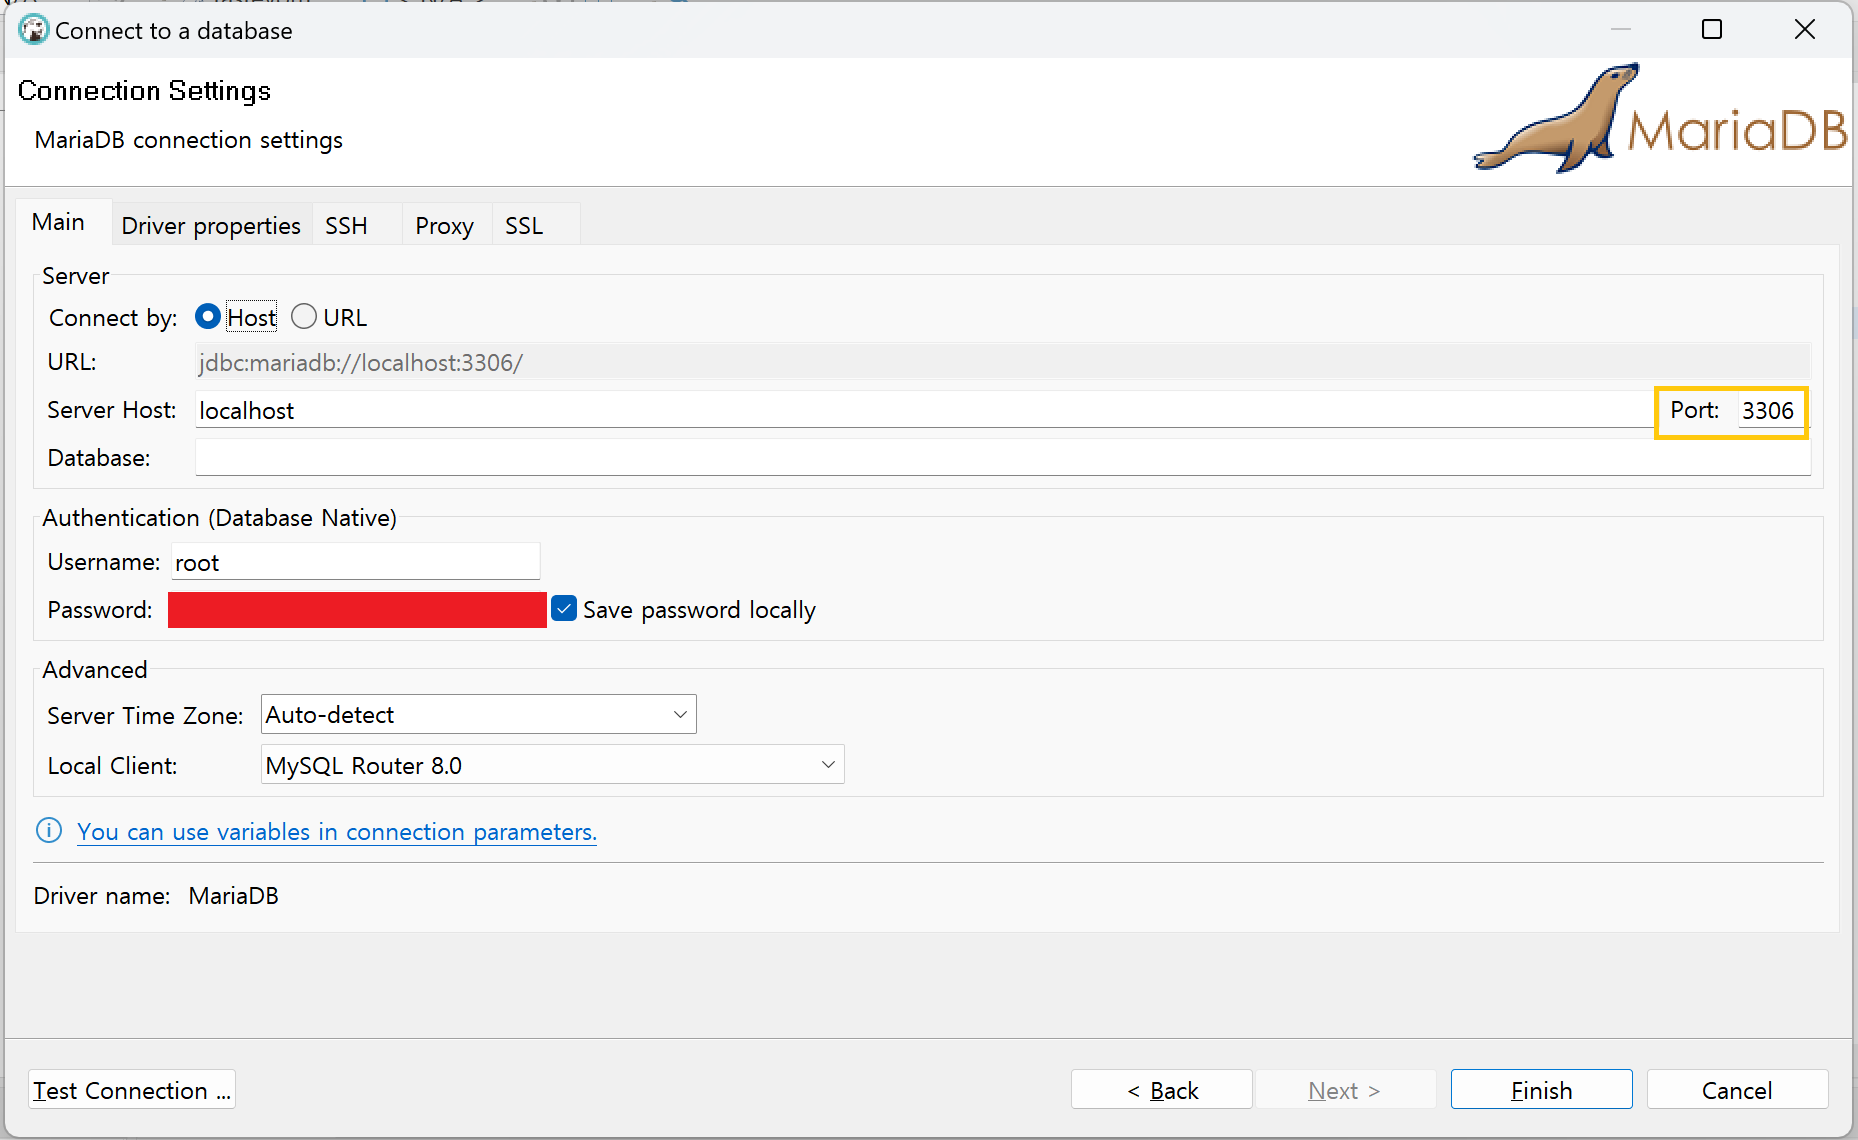This screenshot has height=1140, width=1858.
Task: Maximize the Connect to a database window
Action: click(x=1712, y=30)
